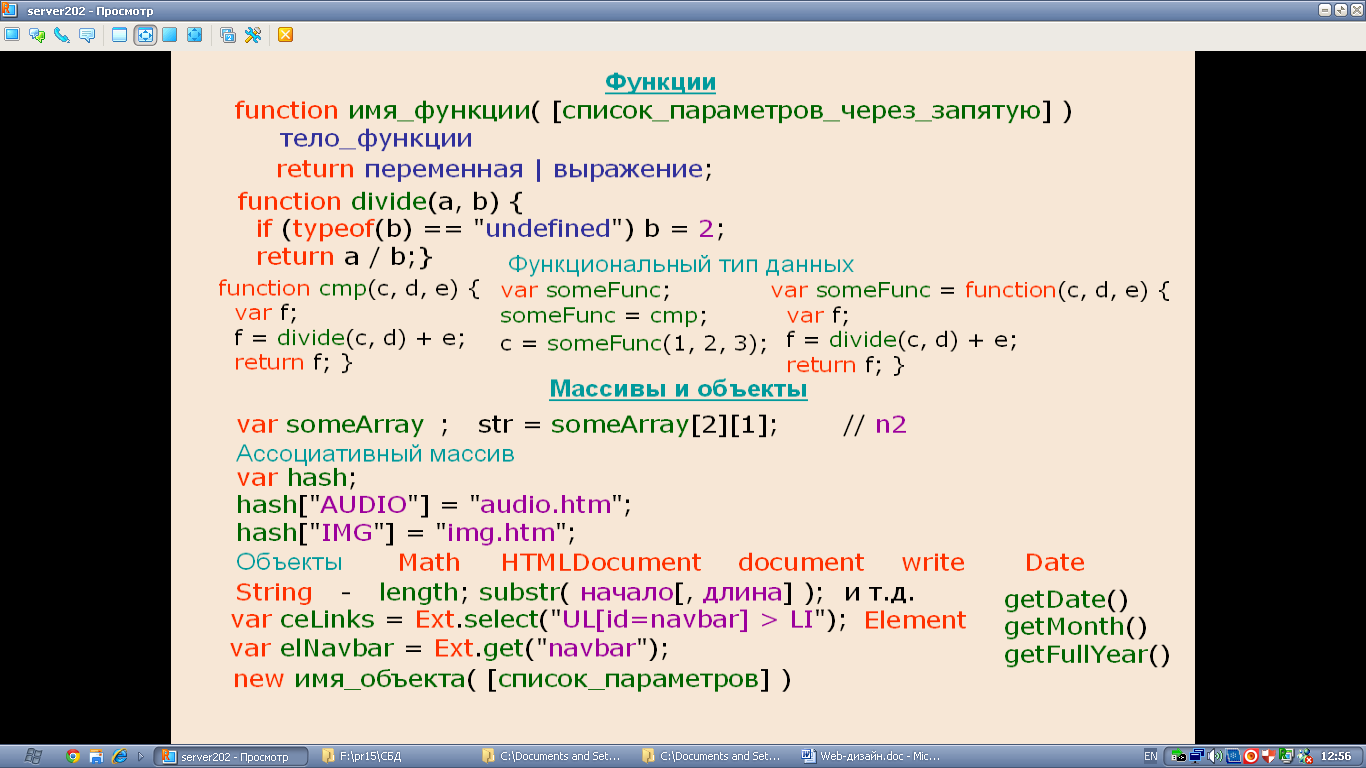Open the send message speech bubble icon
The image size is (1366, 768).
click(87, 34)
